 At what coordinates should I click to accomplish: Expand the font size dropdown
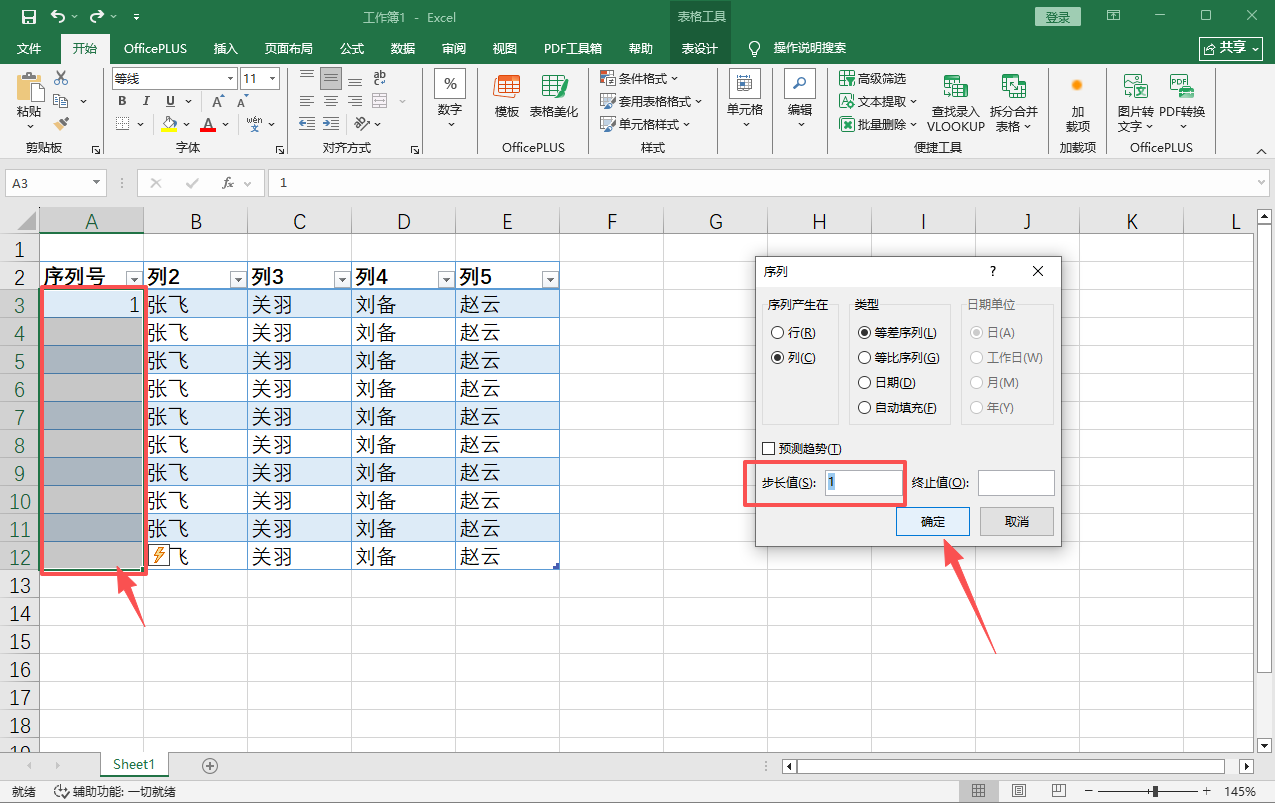(x=273, y=78)
